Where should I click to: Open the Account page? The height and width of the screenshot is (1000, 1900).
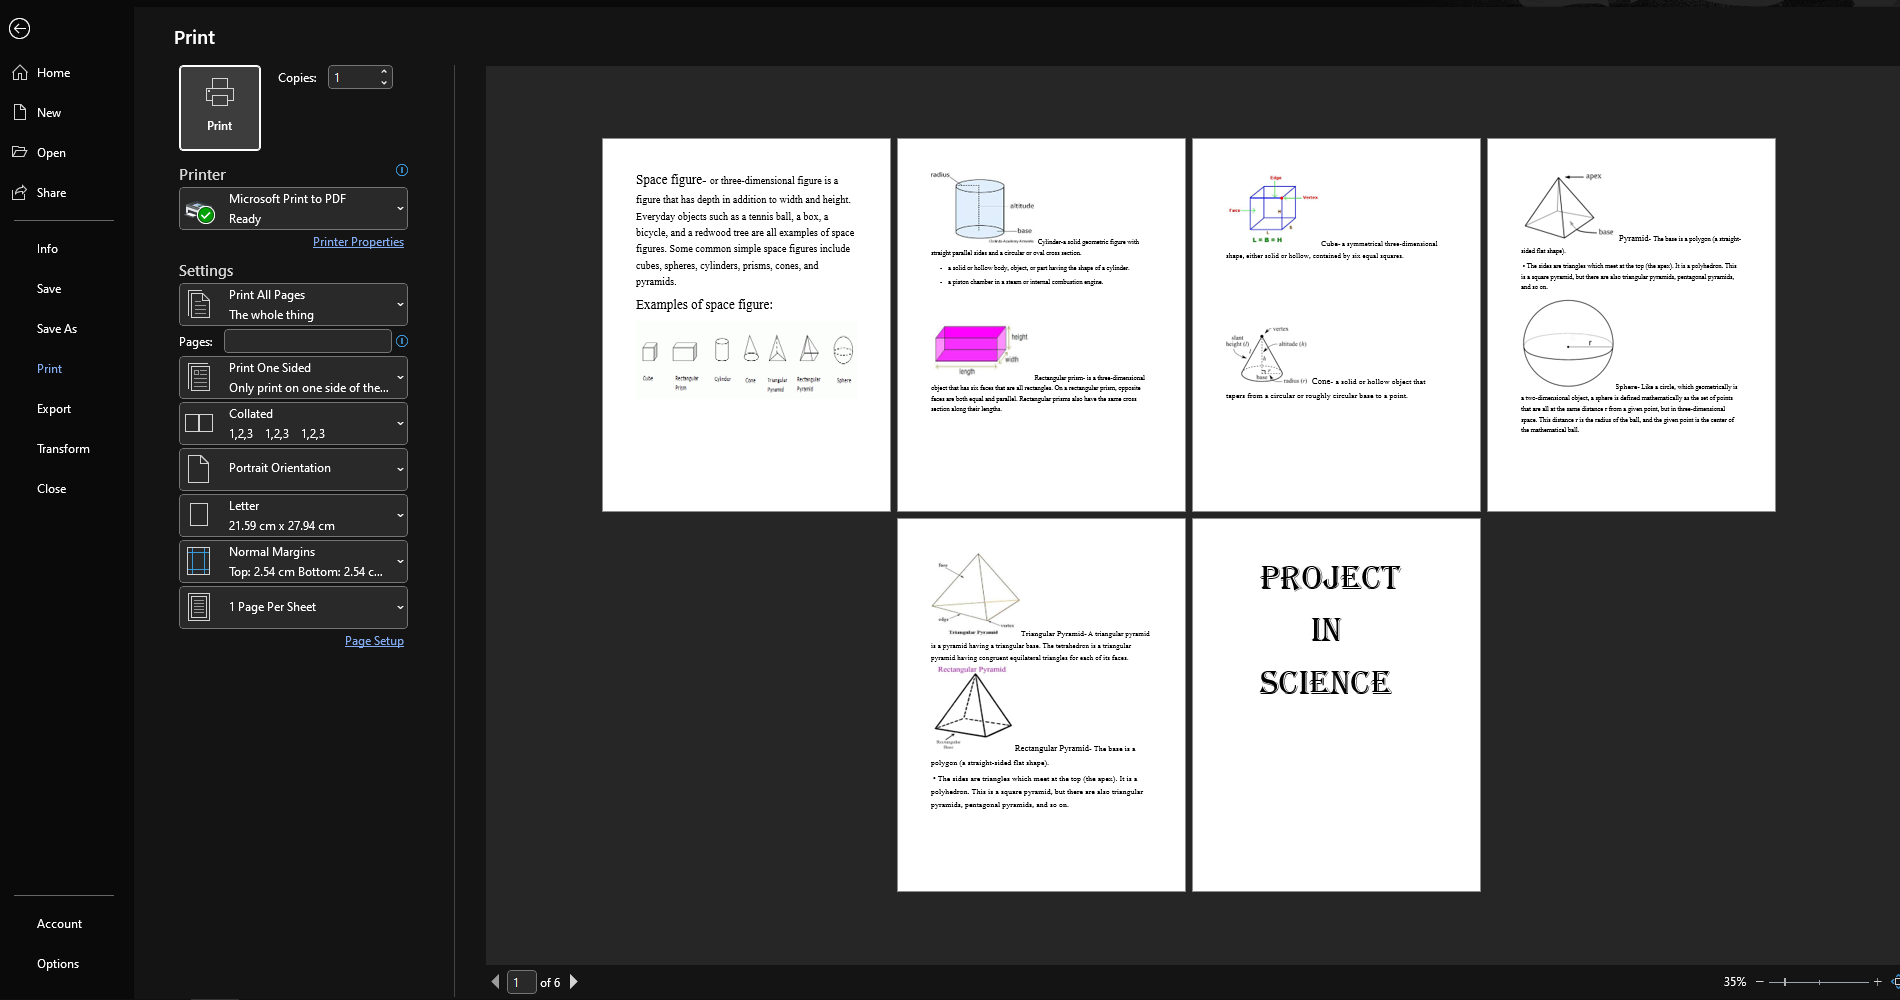click(x=59, y=924)
